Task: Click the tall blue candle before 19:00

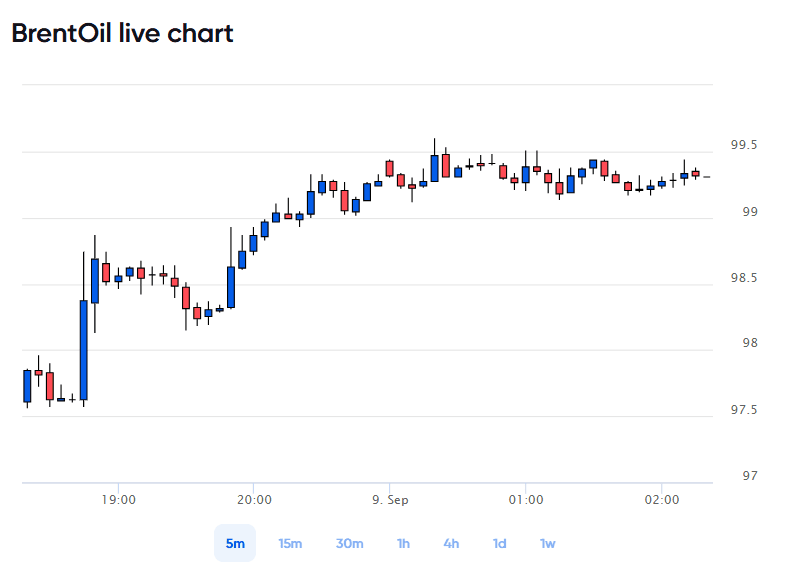Action: [x=84, y=350]
